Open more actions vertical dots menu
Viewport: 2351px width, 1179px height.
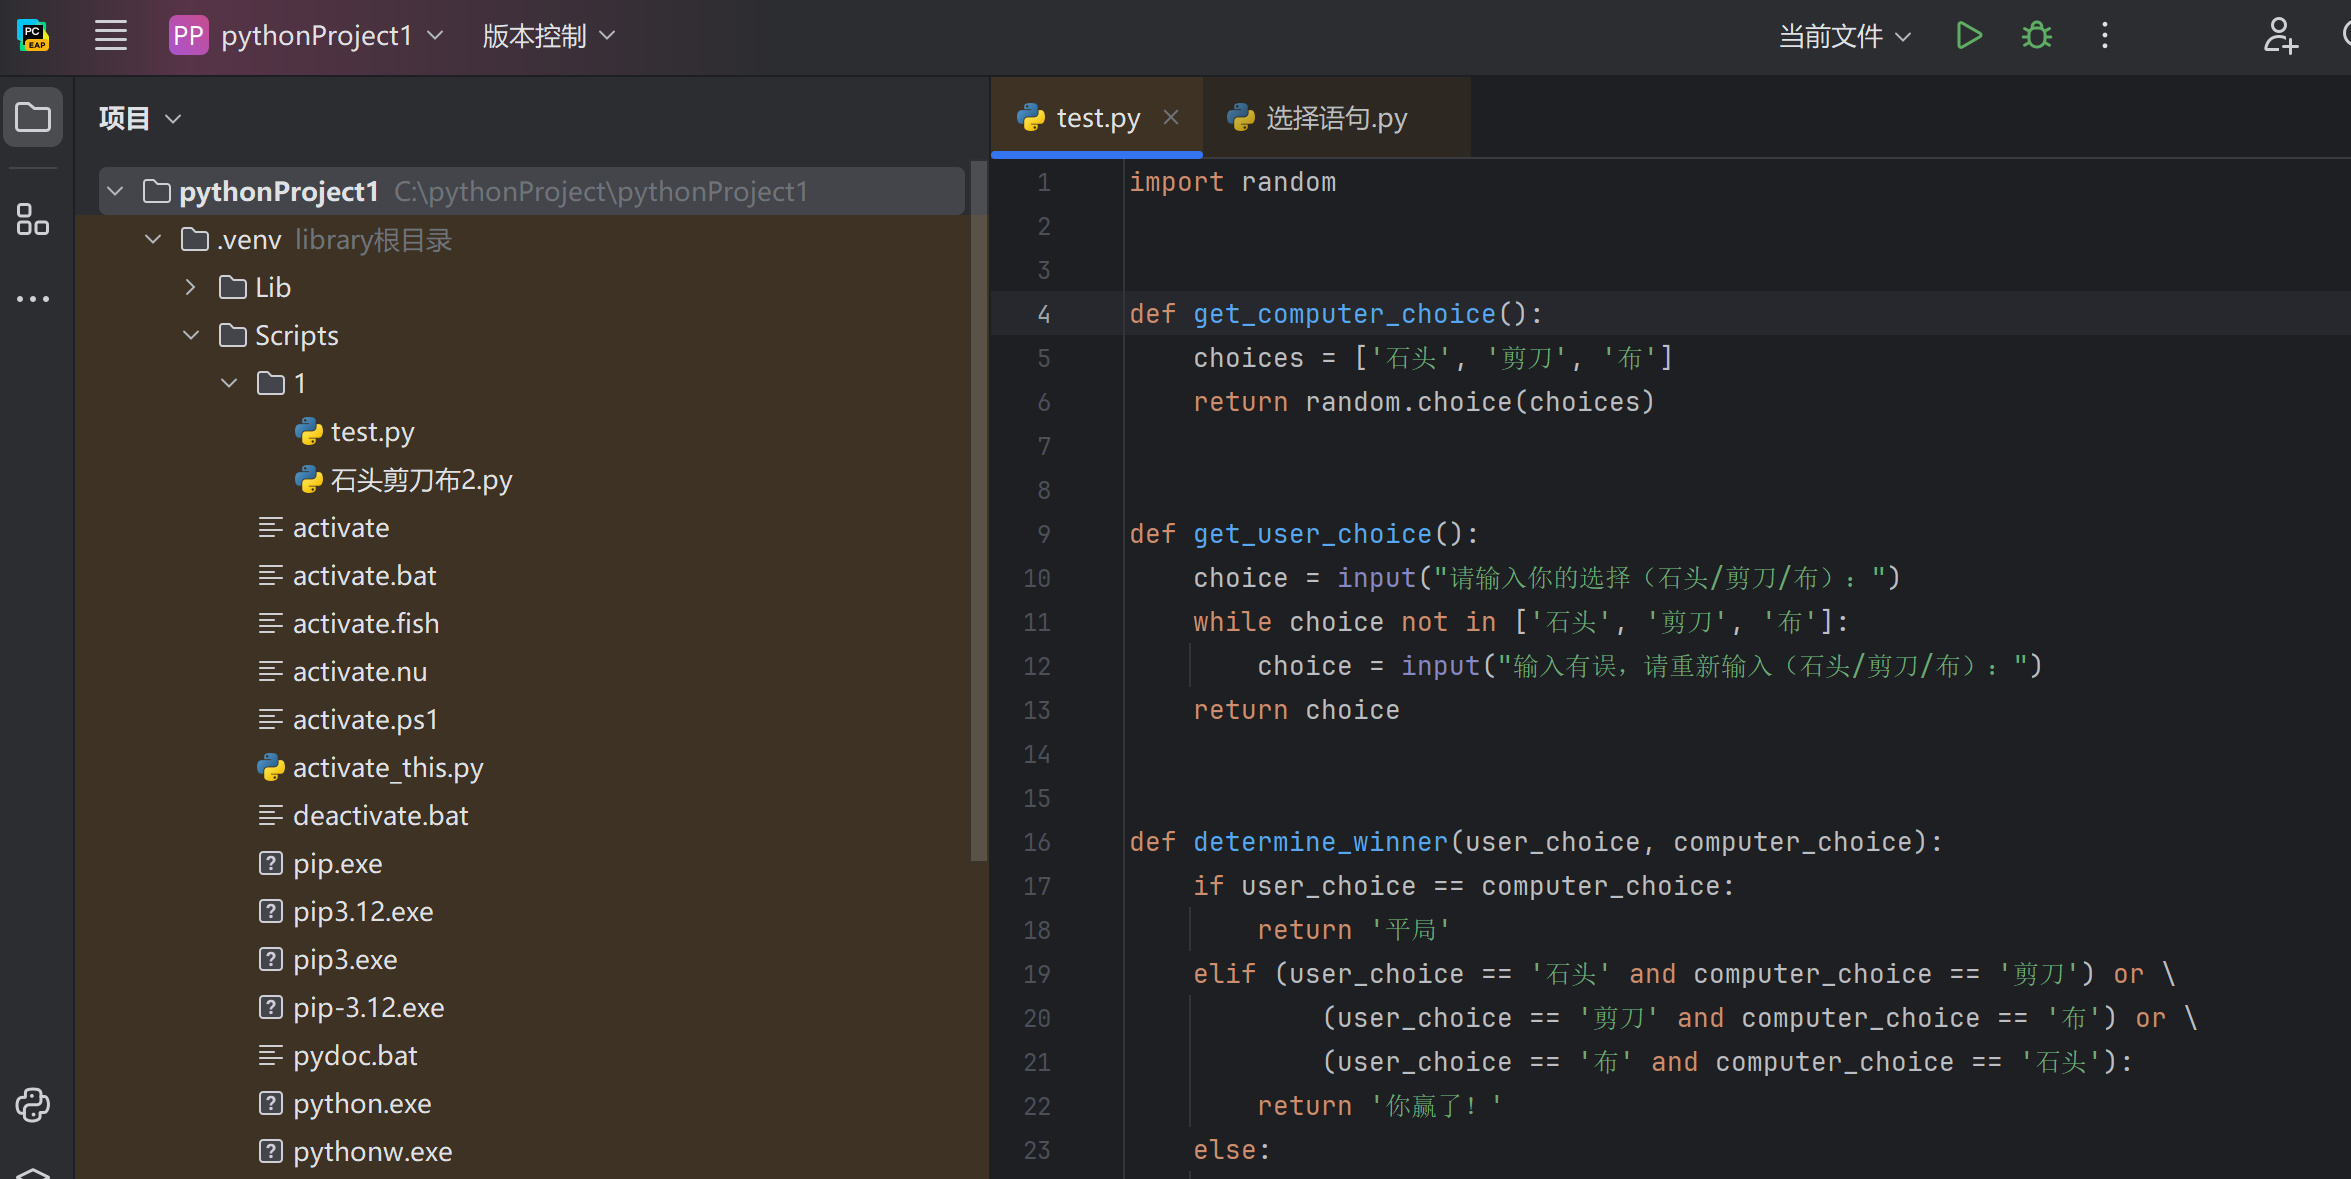2105,36
